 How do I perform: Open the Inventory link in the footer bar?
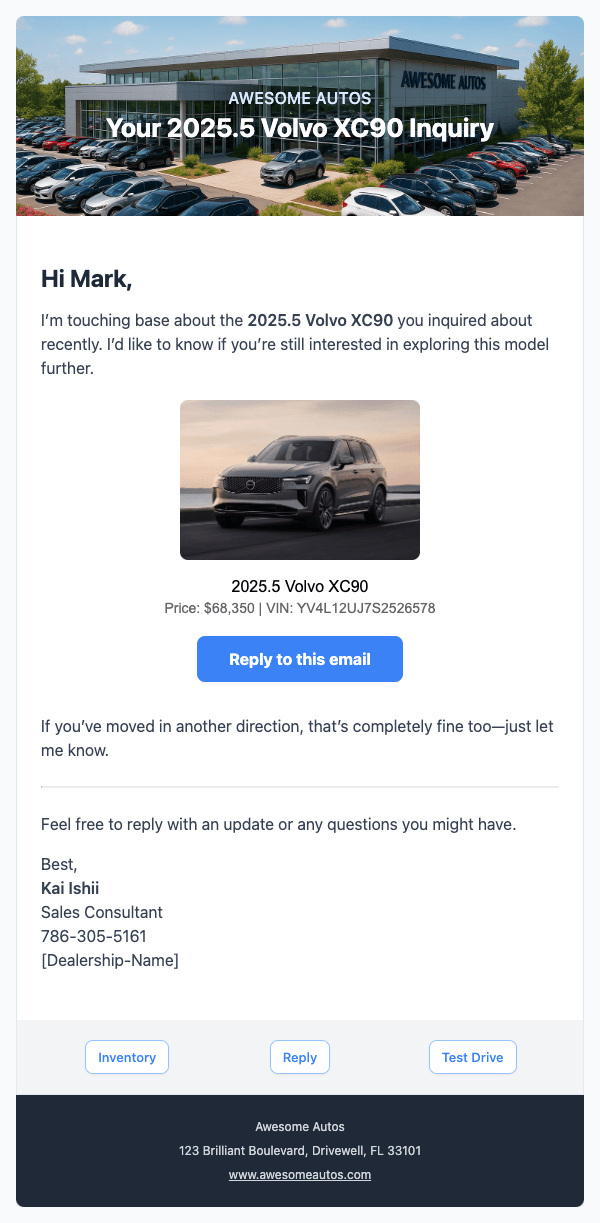pos(127,1057)
